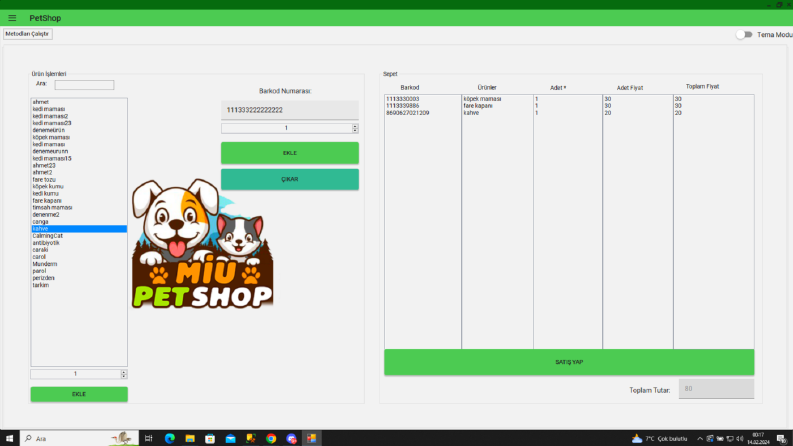Screen dimensions: 793x446
Task: Click the ÇIKAR button
Action: [x=290, y=180]
